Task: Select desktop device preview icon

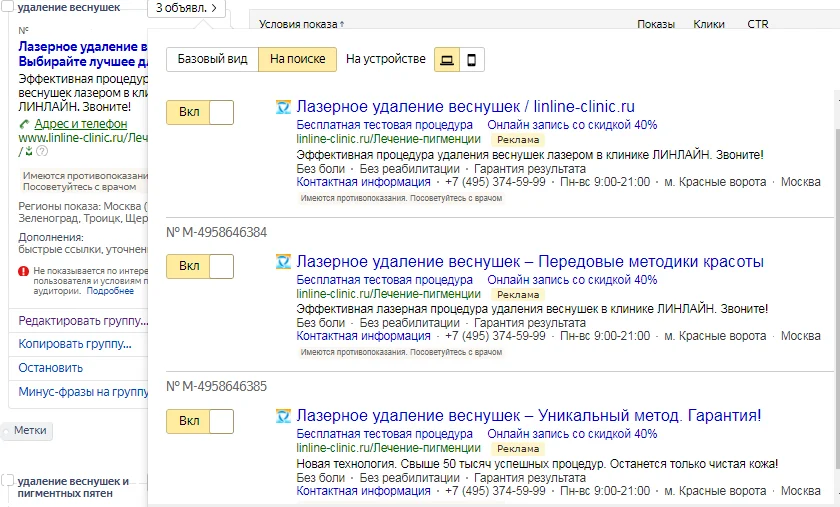Action: pyautogui.click(x=447, y=60)
